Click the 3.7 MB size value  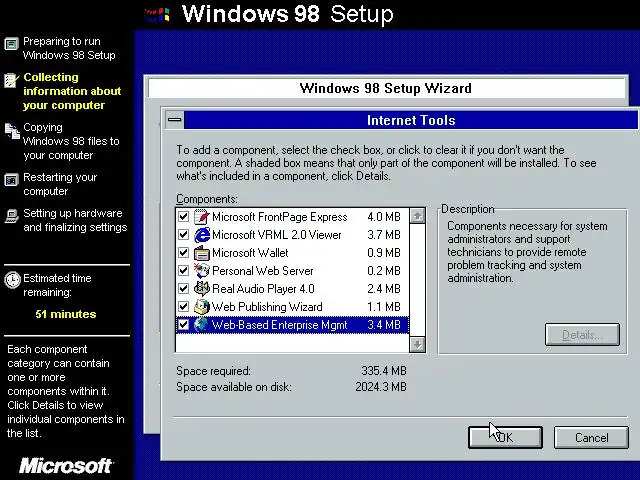point(384,235)
